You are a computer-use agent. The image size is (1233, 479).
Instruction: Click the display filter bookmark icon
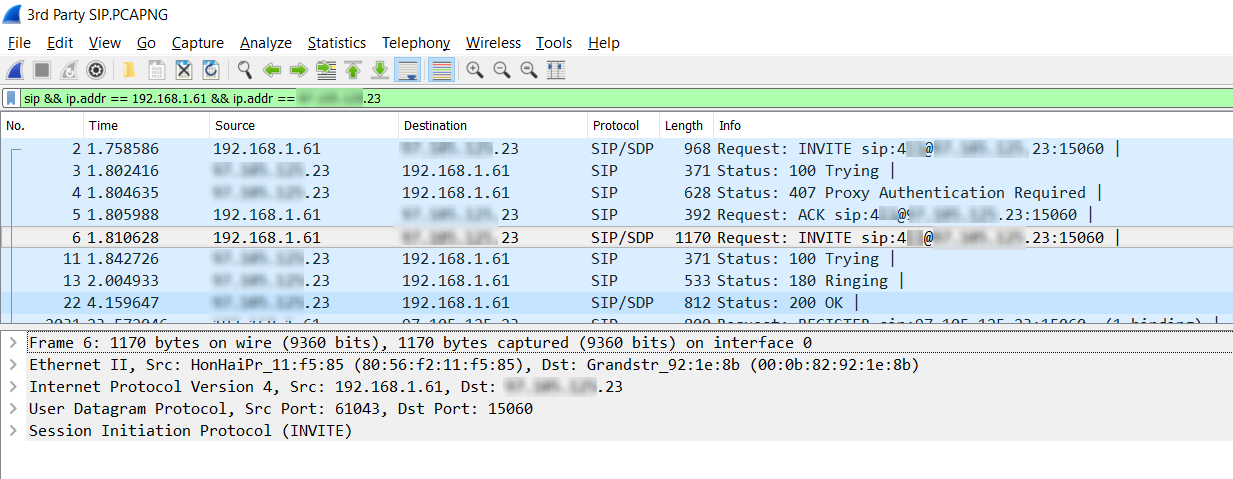(x=11, y=98)
